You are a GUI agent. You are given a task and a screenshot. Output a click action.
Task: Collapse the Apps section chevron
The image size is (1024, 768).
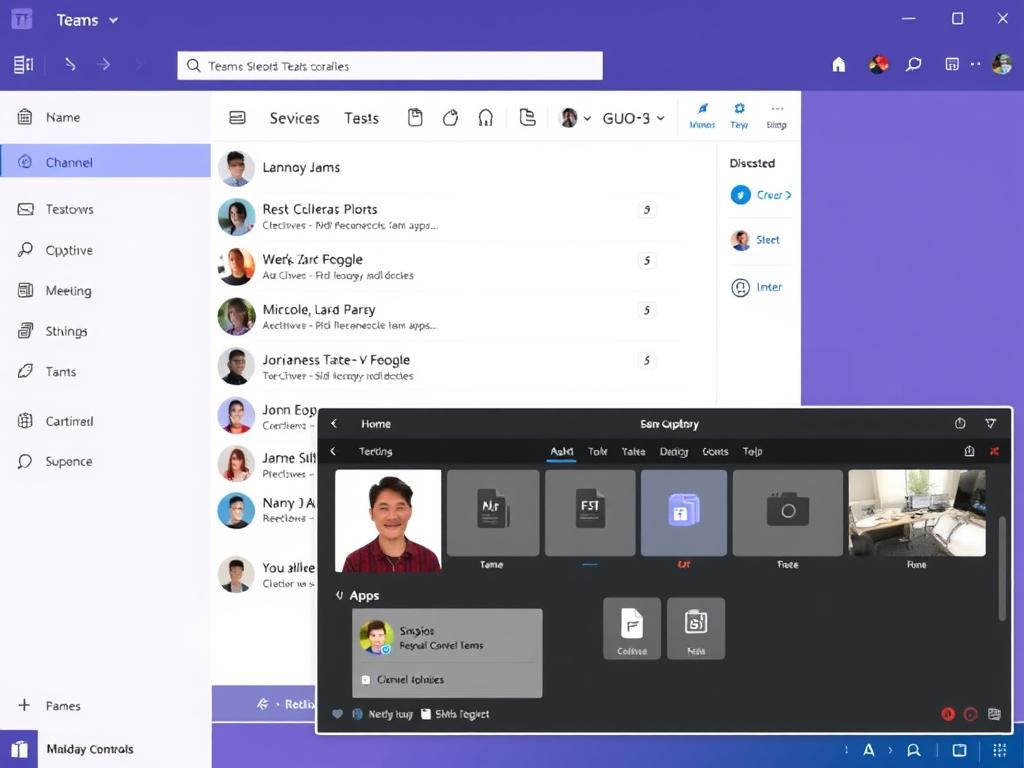tap(339, 595)
